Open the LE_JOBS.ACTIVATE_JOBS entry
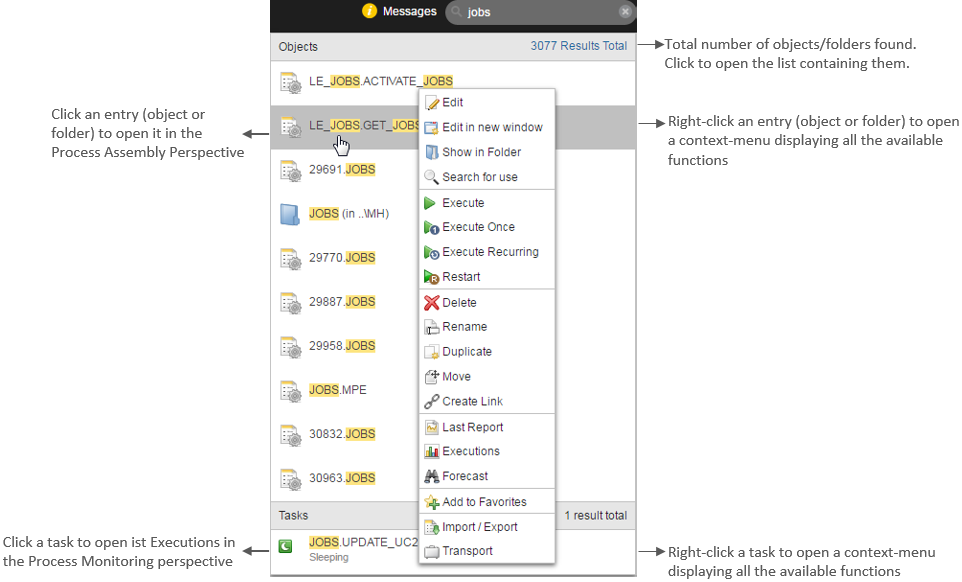962x582 pixels. click(381, 81)
